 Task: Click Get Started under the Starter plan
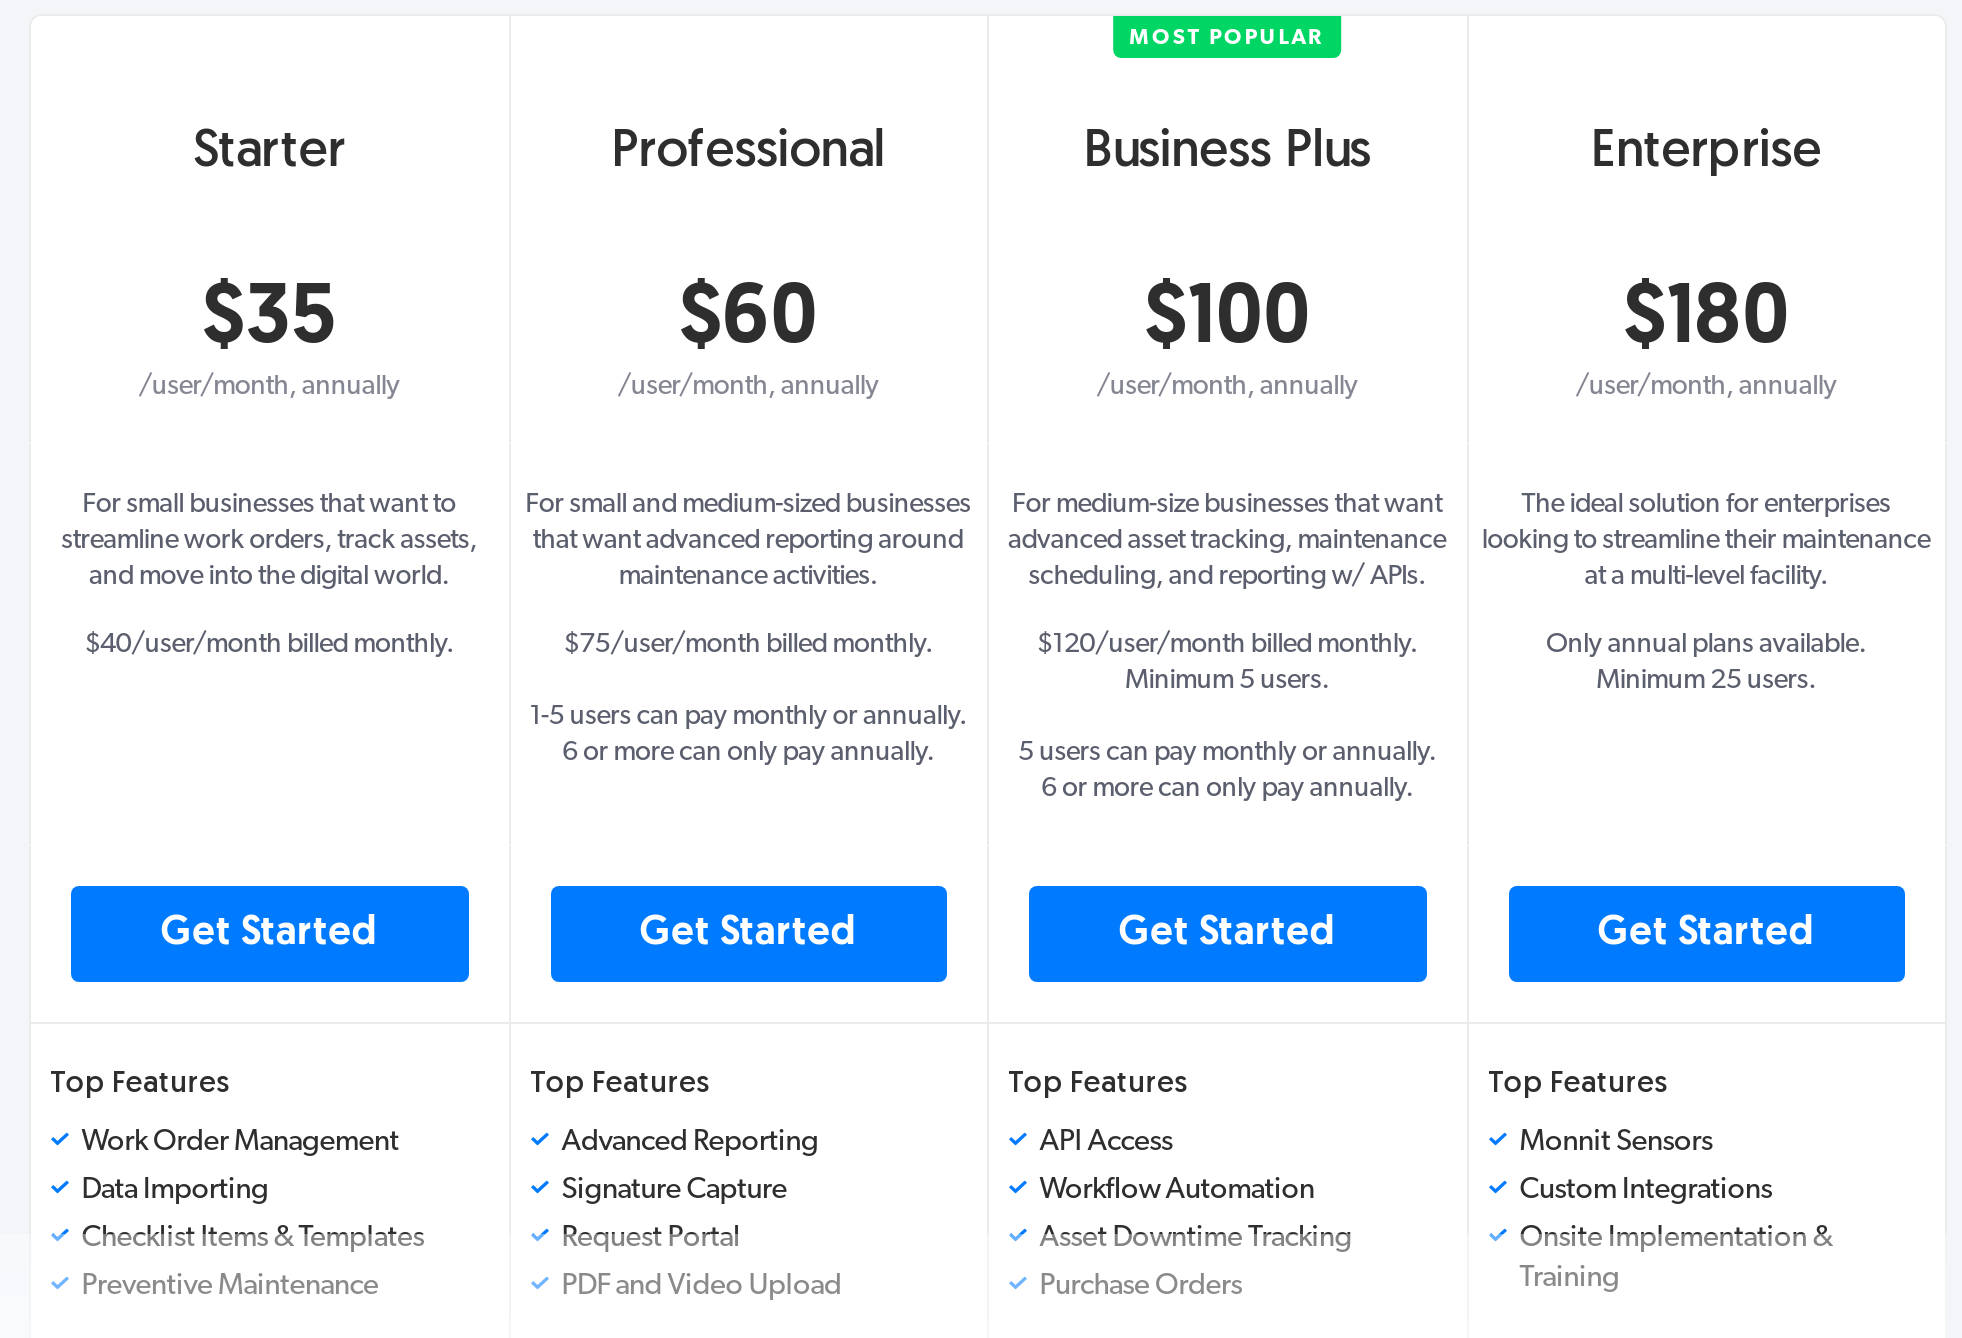point(269,932)
